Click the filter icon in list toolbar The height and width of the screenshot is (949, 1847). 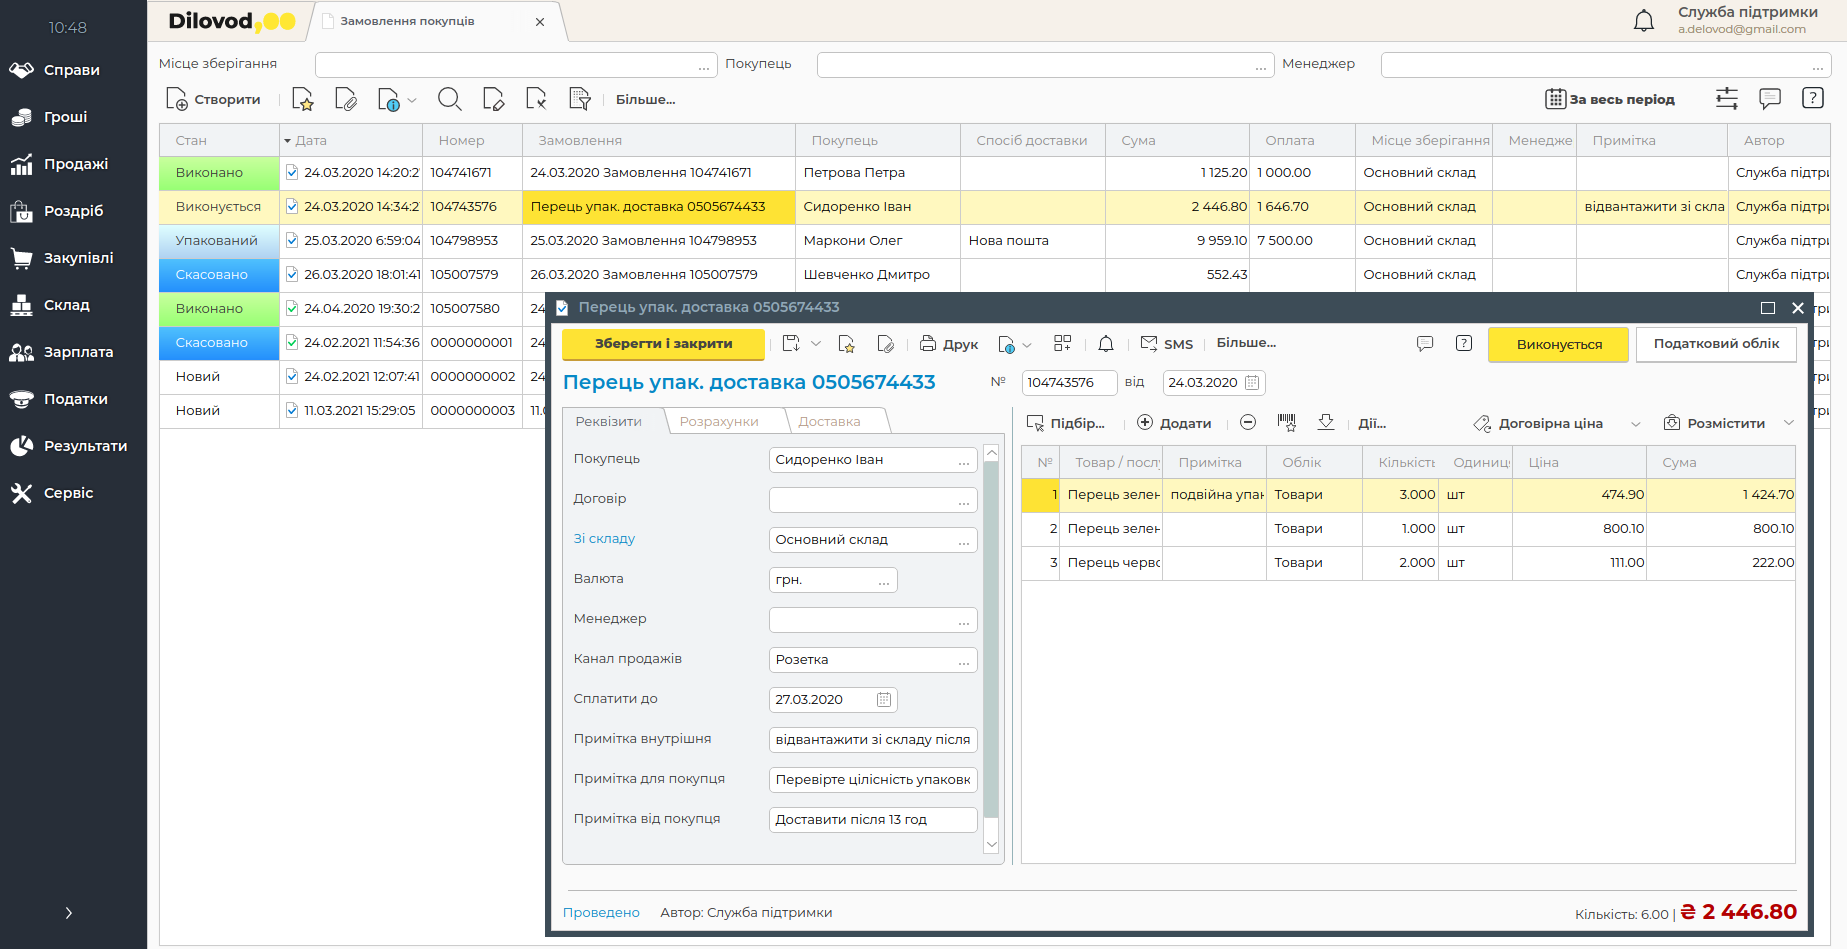coord(579,99)
